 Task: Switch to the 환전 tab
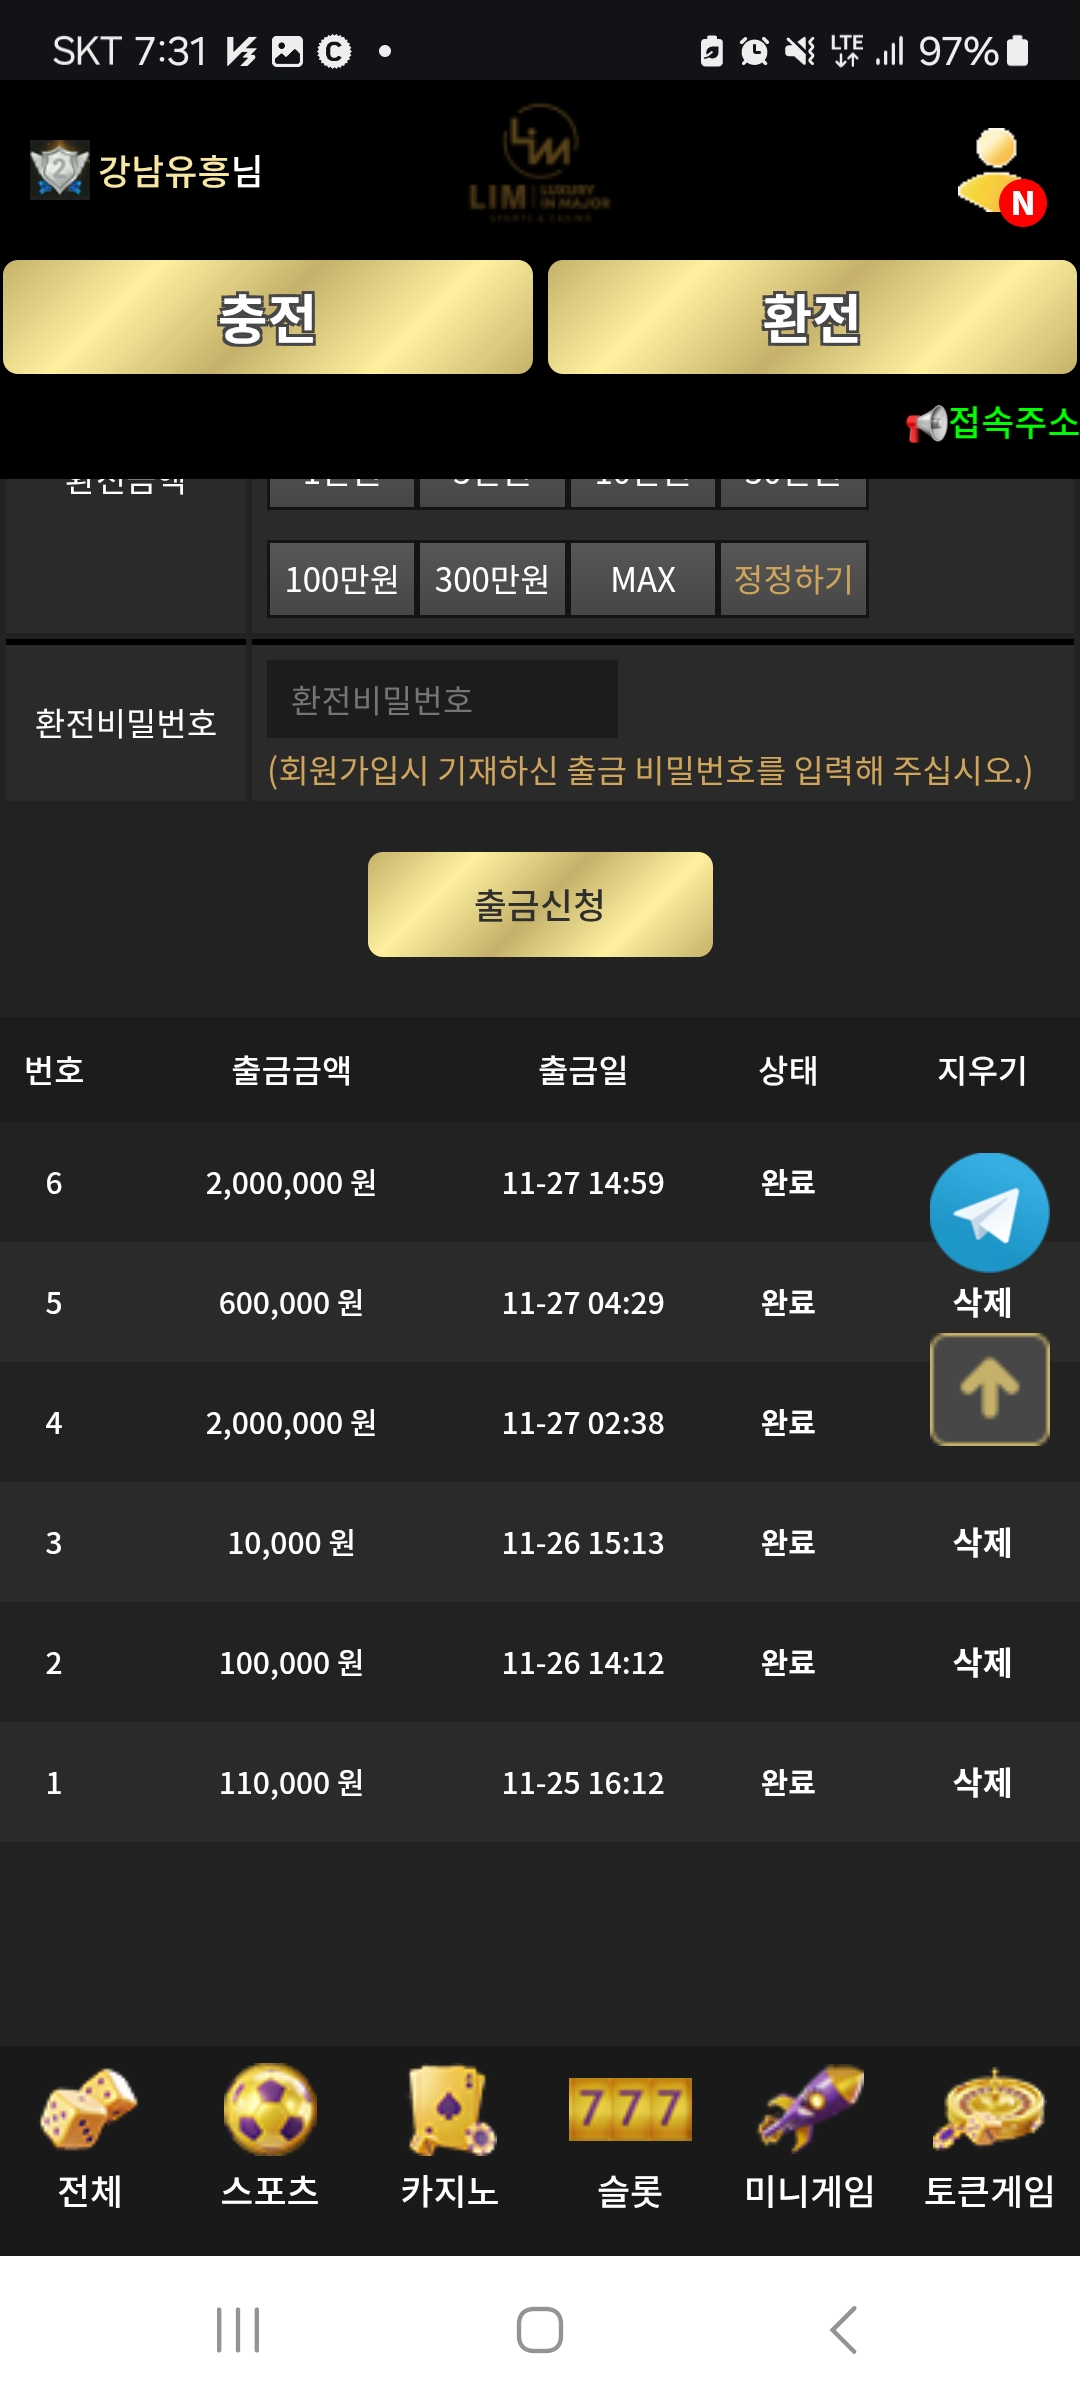point(812,317)
